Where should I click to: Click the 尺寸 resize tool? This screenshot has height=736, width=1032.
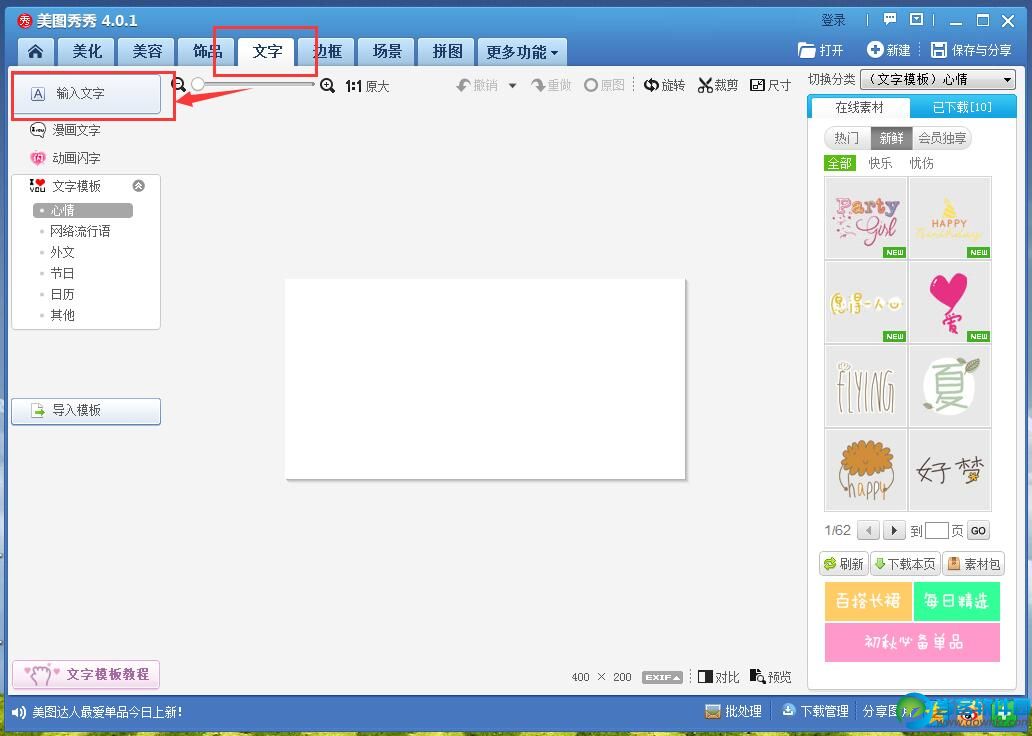tap(771, 86)
